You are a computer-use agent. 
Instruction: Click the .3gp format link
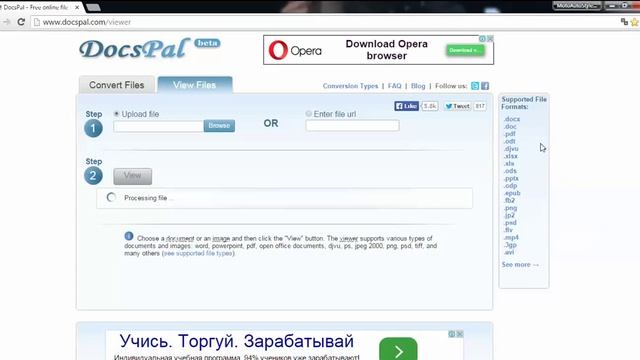click(x=510, y=245)
